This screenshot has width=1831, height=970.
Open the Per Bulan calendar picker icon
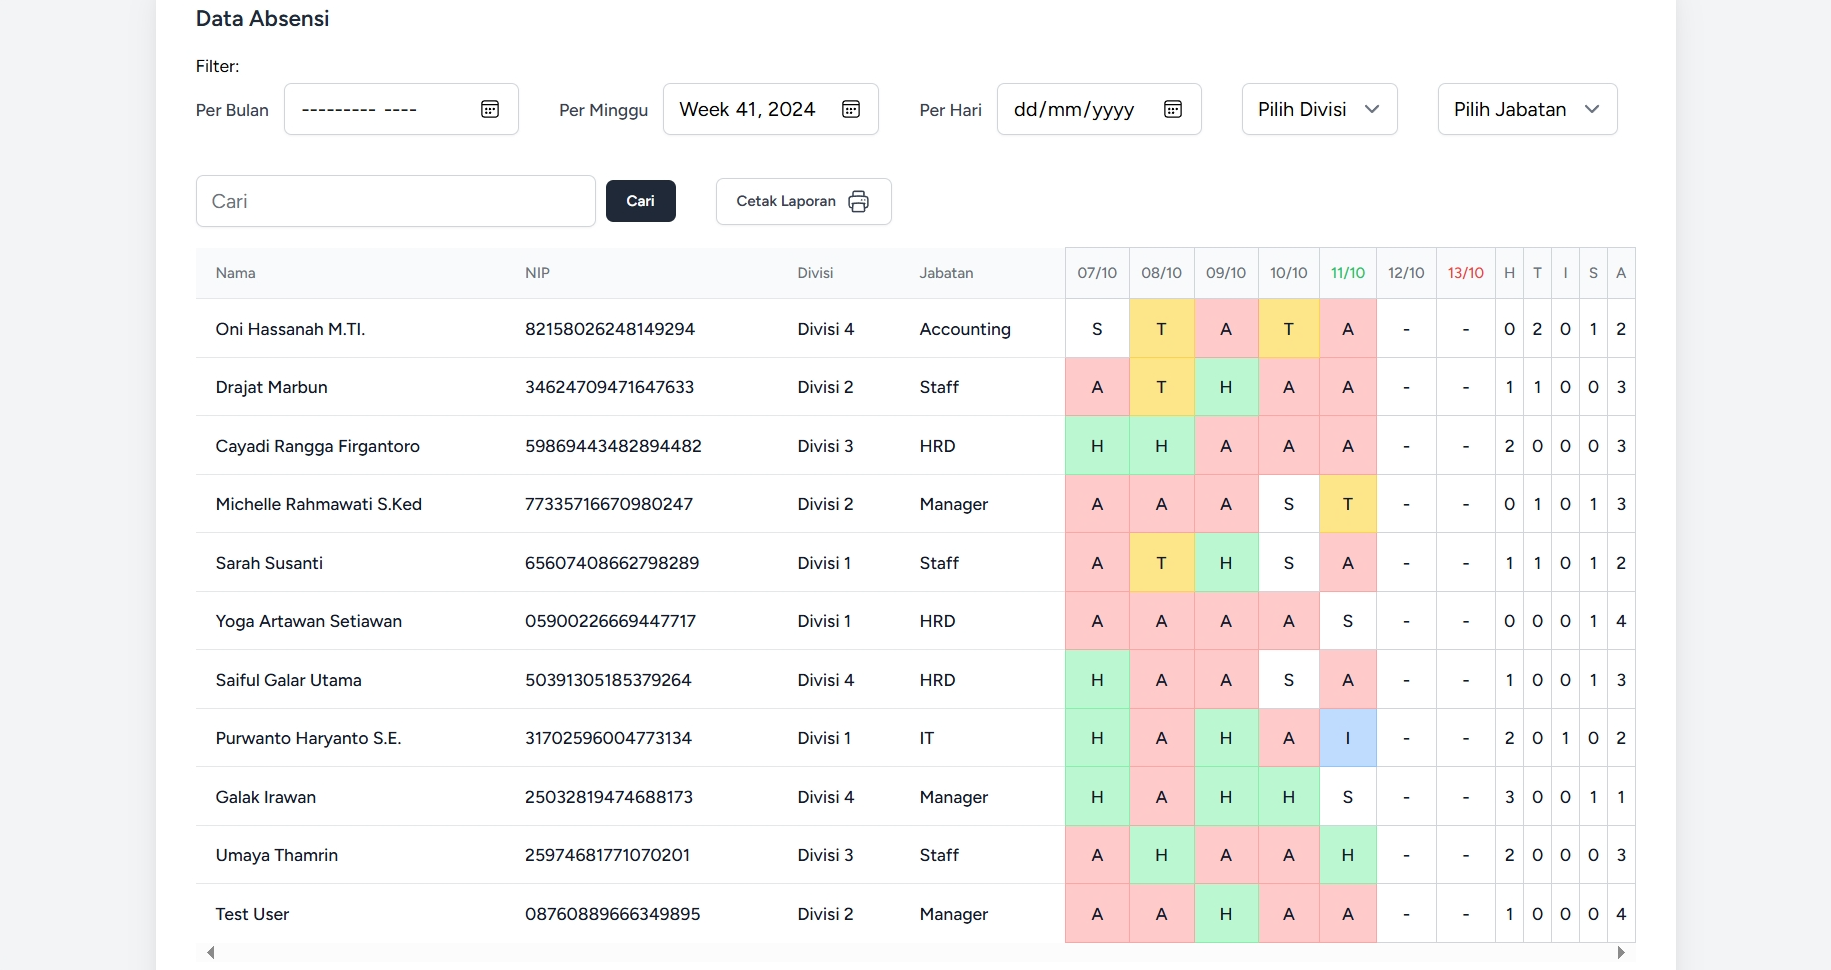click(x=490, y=109)
